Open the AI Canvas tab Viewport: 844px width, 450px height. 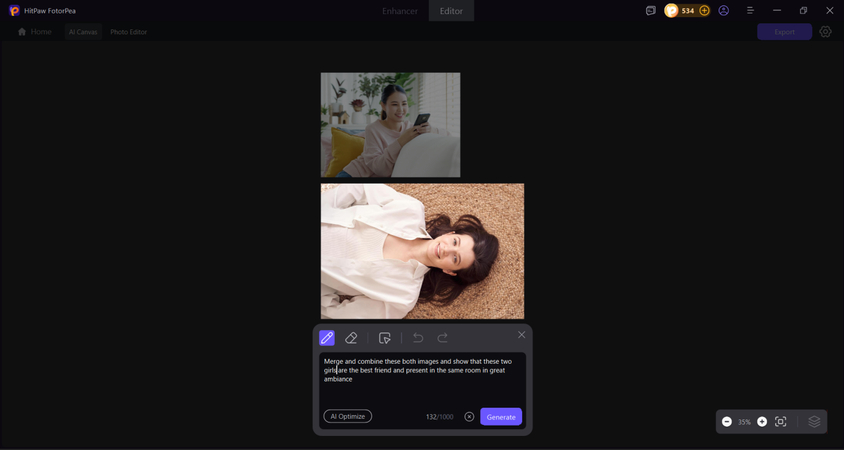[83, 32]
